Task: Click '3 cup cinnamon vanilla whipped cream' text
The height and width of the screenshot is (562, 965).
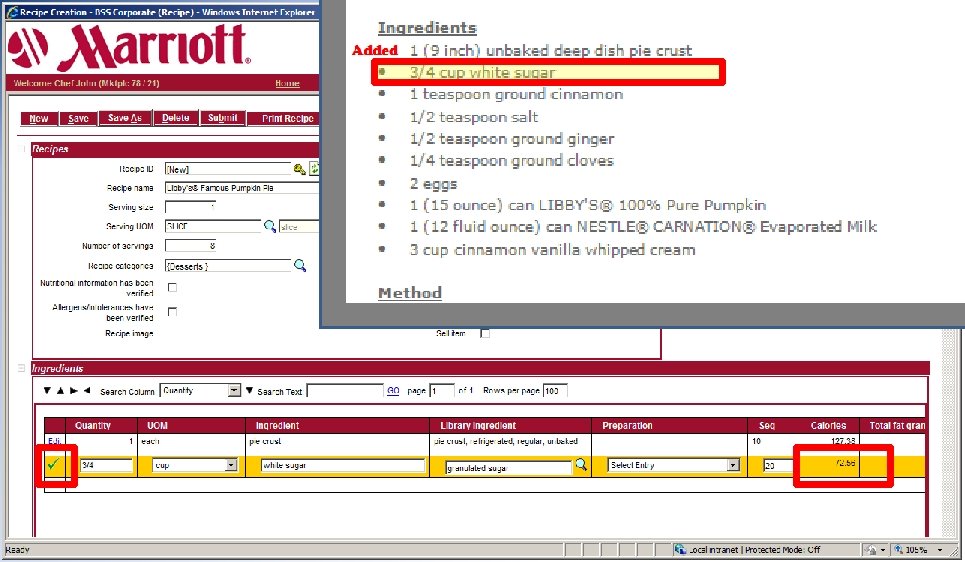Action: pyautogui.click(x=553, y=250)
